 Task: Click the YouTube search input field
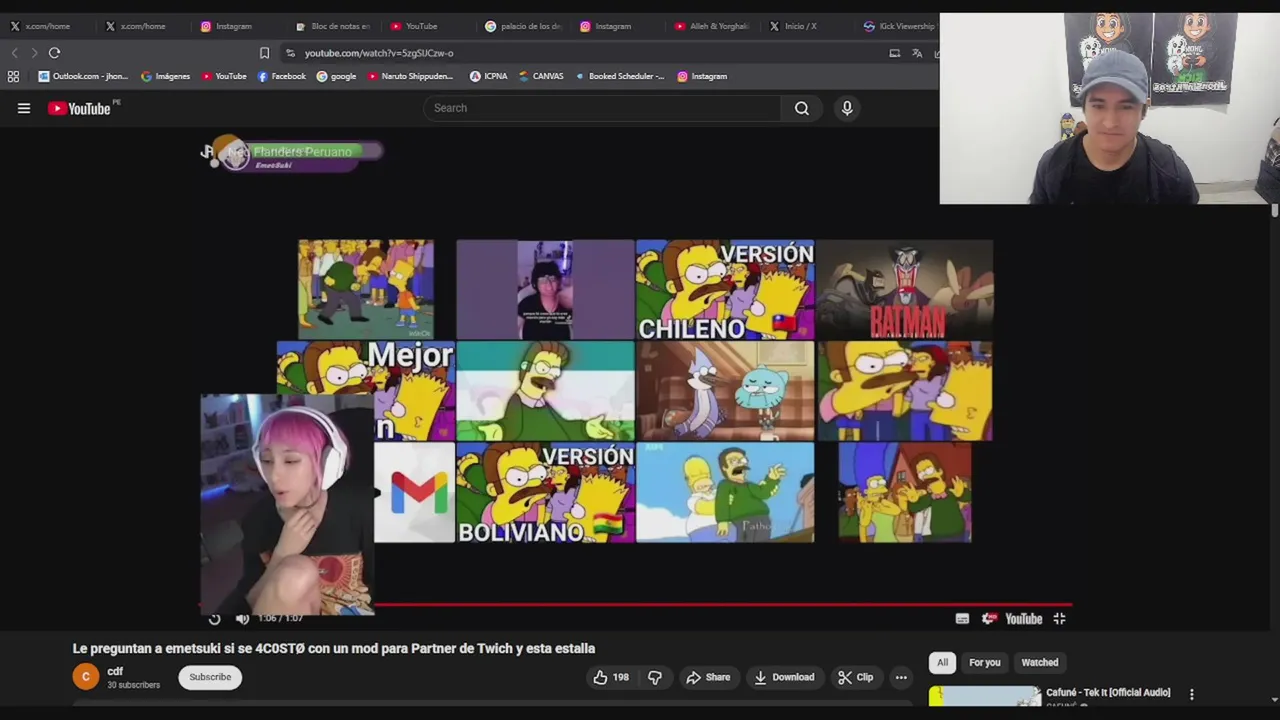point(603,108)
